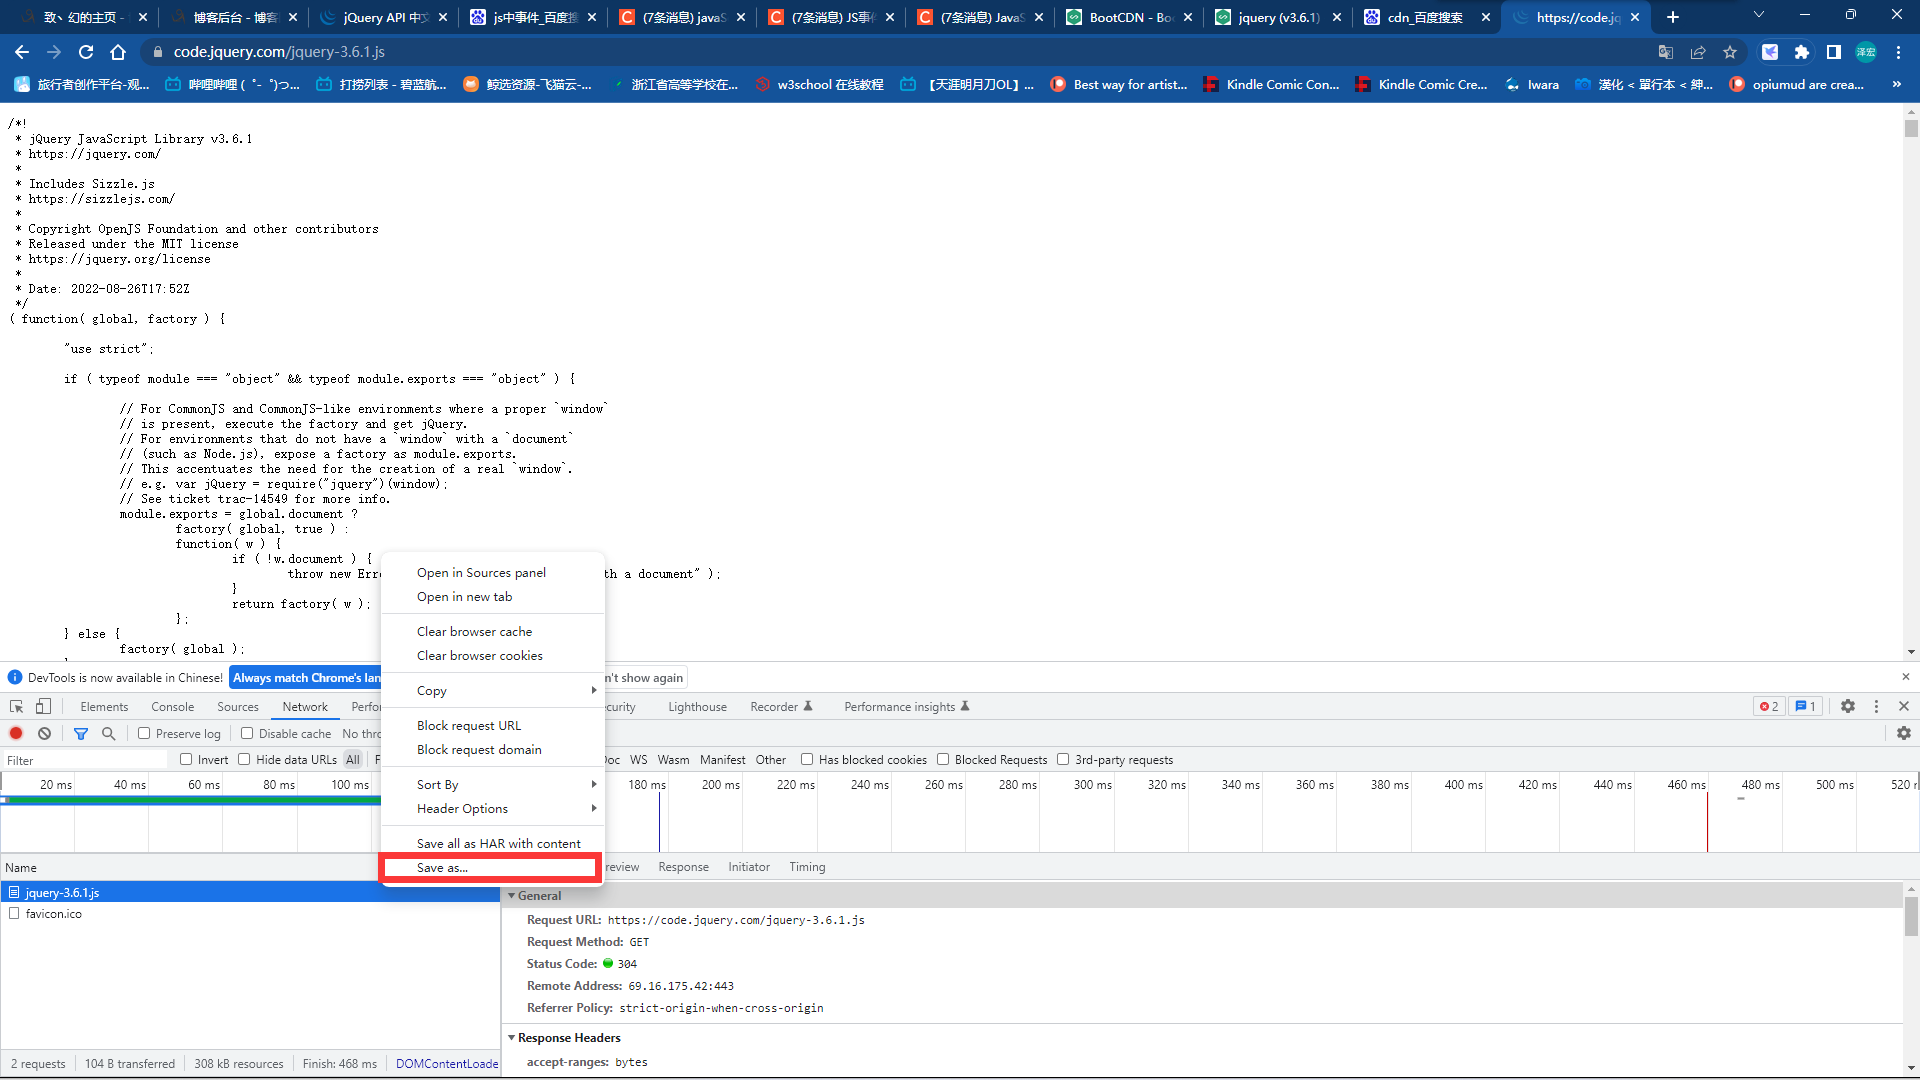Expand the Copy submenu
Viewport: 1920px width, 1080px height.
tap(493, 690)
